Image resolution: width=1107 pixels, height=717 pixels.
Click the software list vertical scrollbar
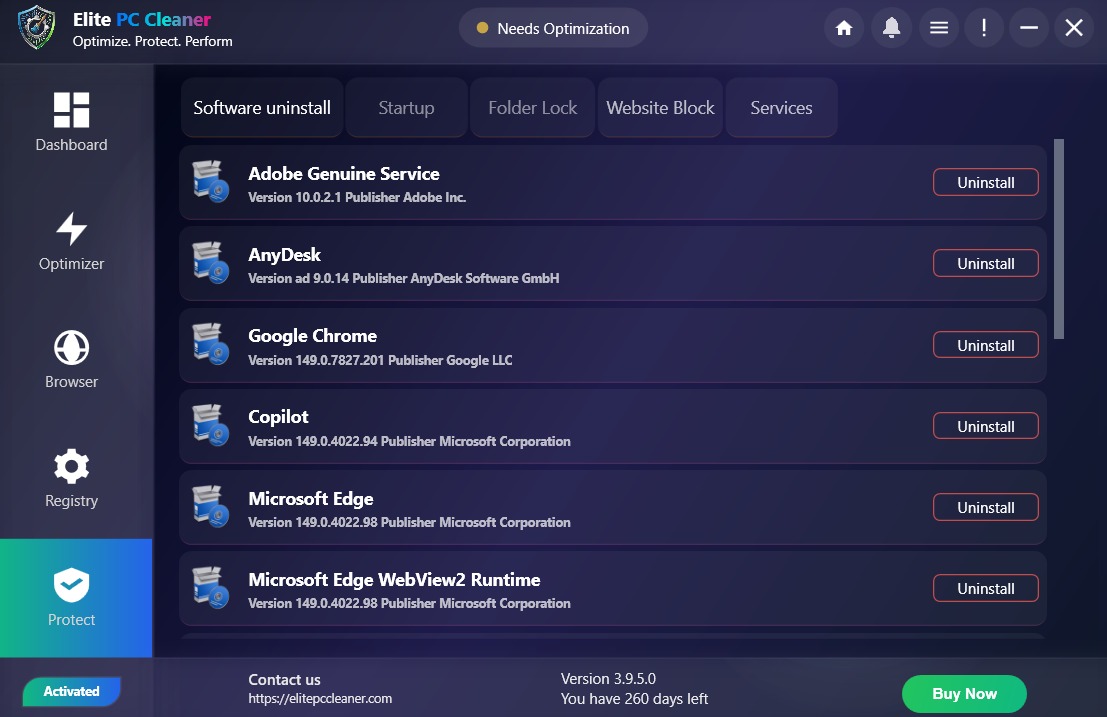coord(1059,239)
